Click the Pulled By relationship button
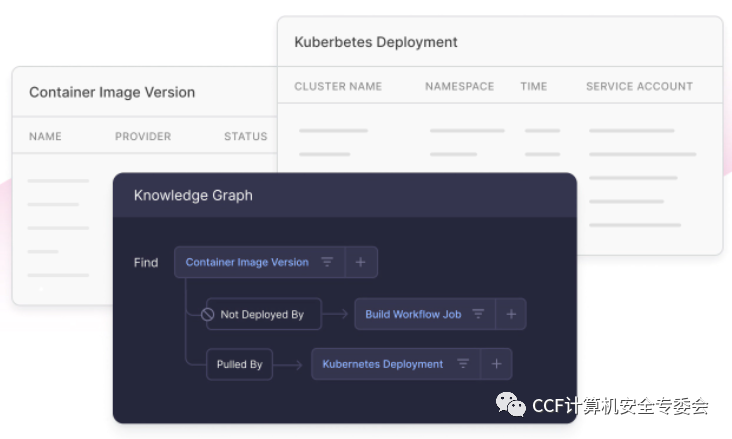732x439 pixels. [x=239, y=364]
